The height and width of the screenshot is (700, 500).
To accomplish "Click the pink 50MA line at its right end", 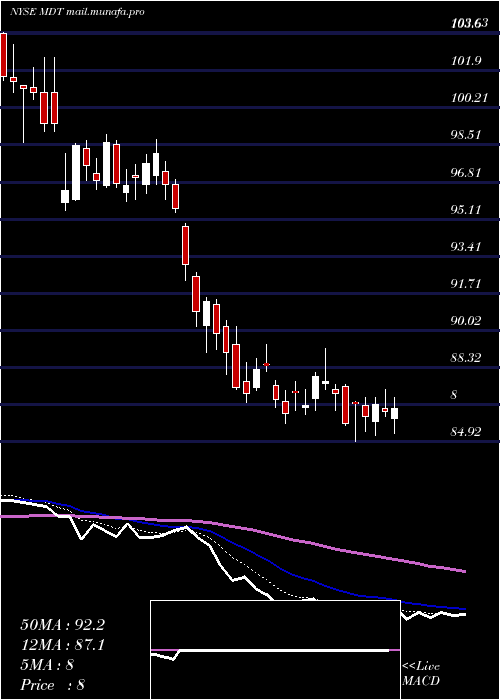I will click(x=462, y=570).
